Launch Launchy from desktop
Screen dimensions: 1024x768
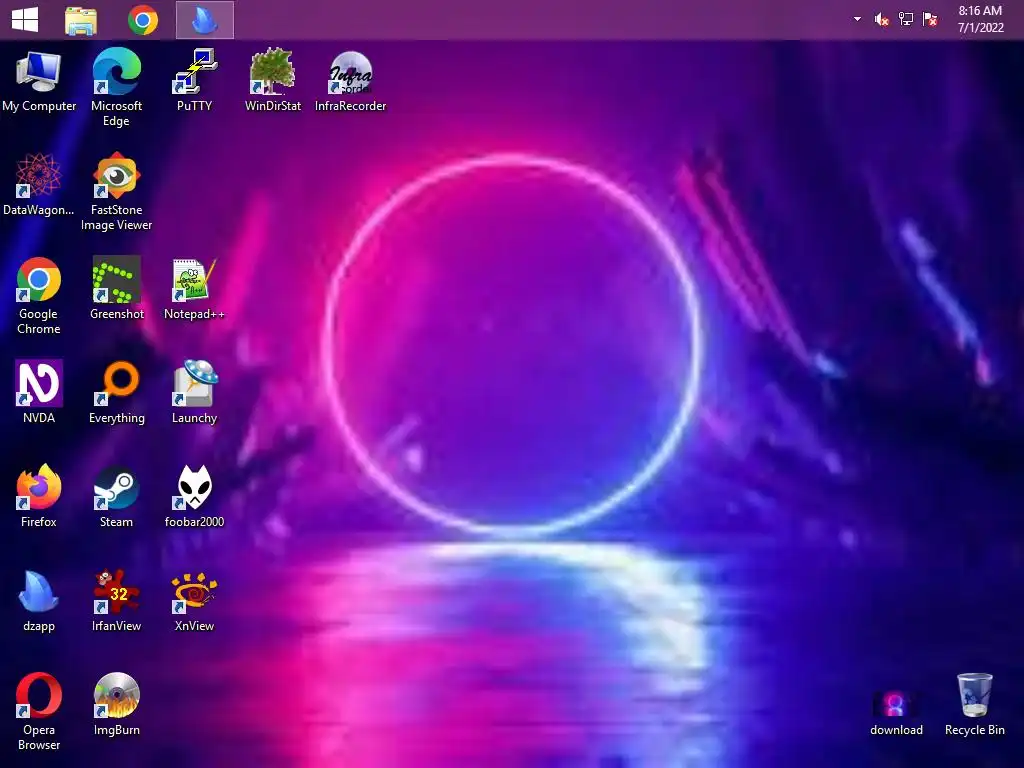195,392
